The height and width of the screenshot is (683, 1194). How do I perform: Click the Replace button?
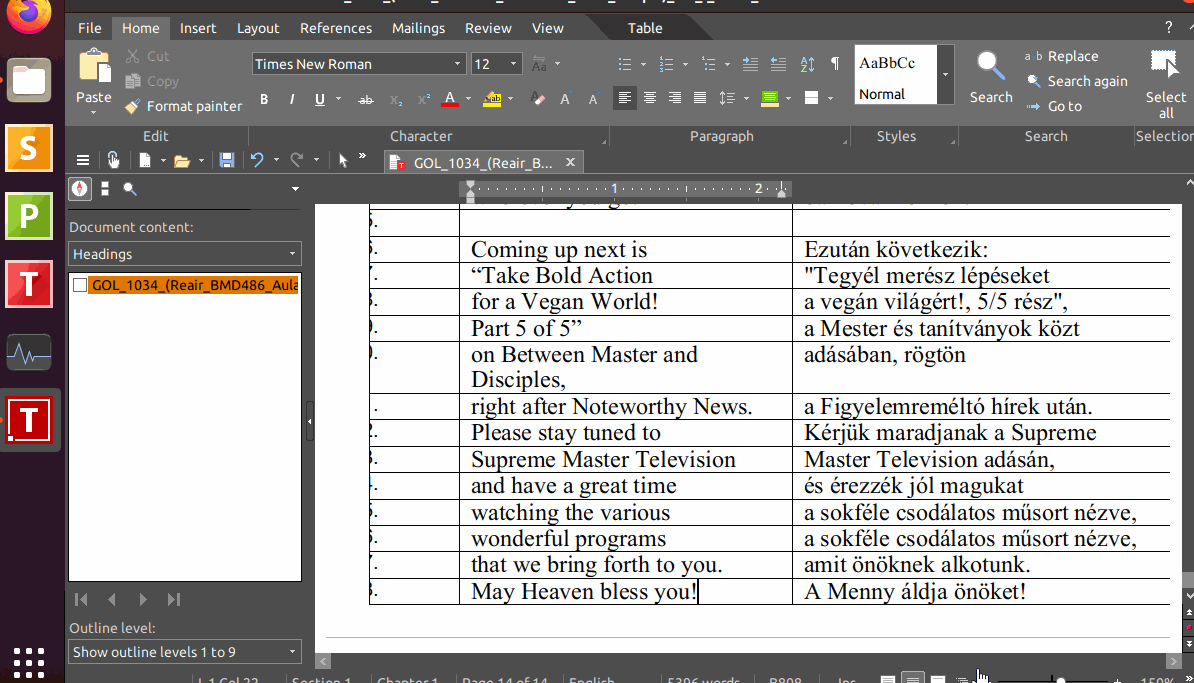click(1071, 56)
